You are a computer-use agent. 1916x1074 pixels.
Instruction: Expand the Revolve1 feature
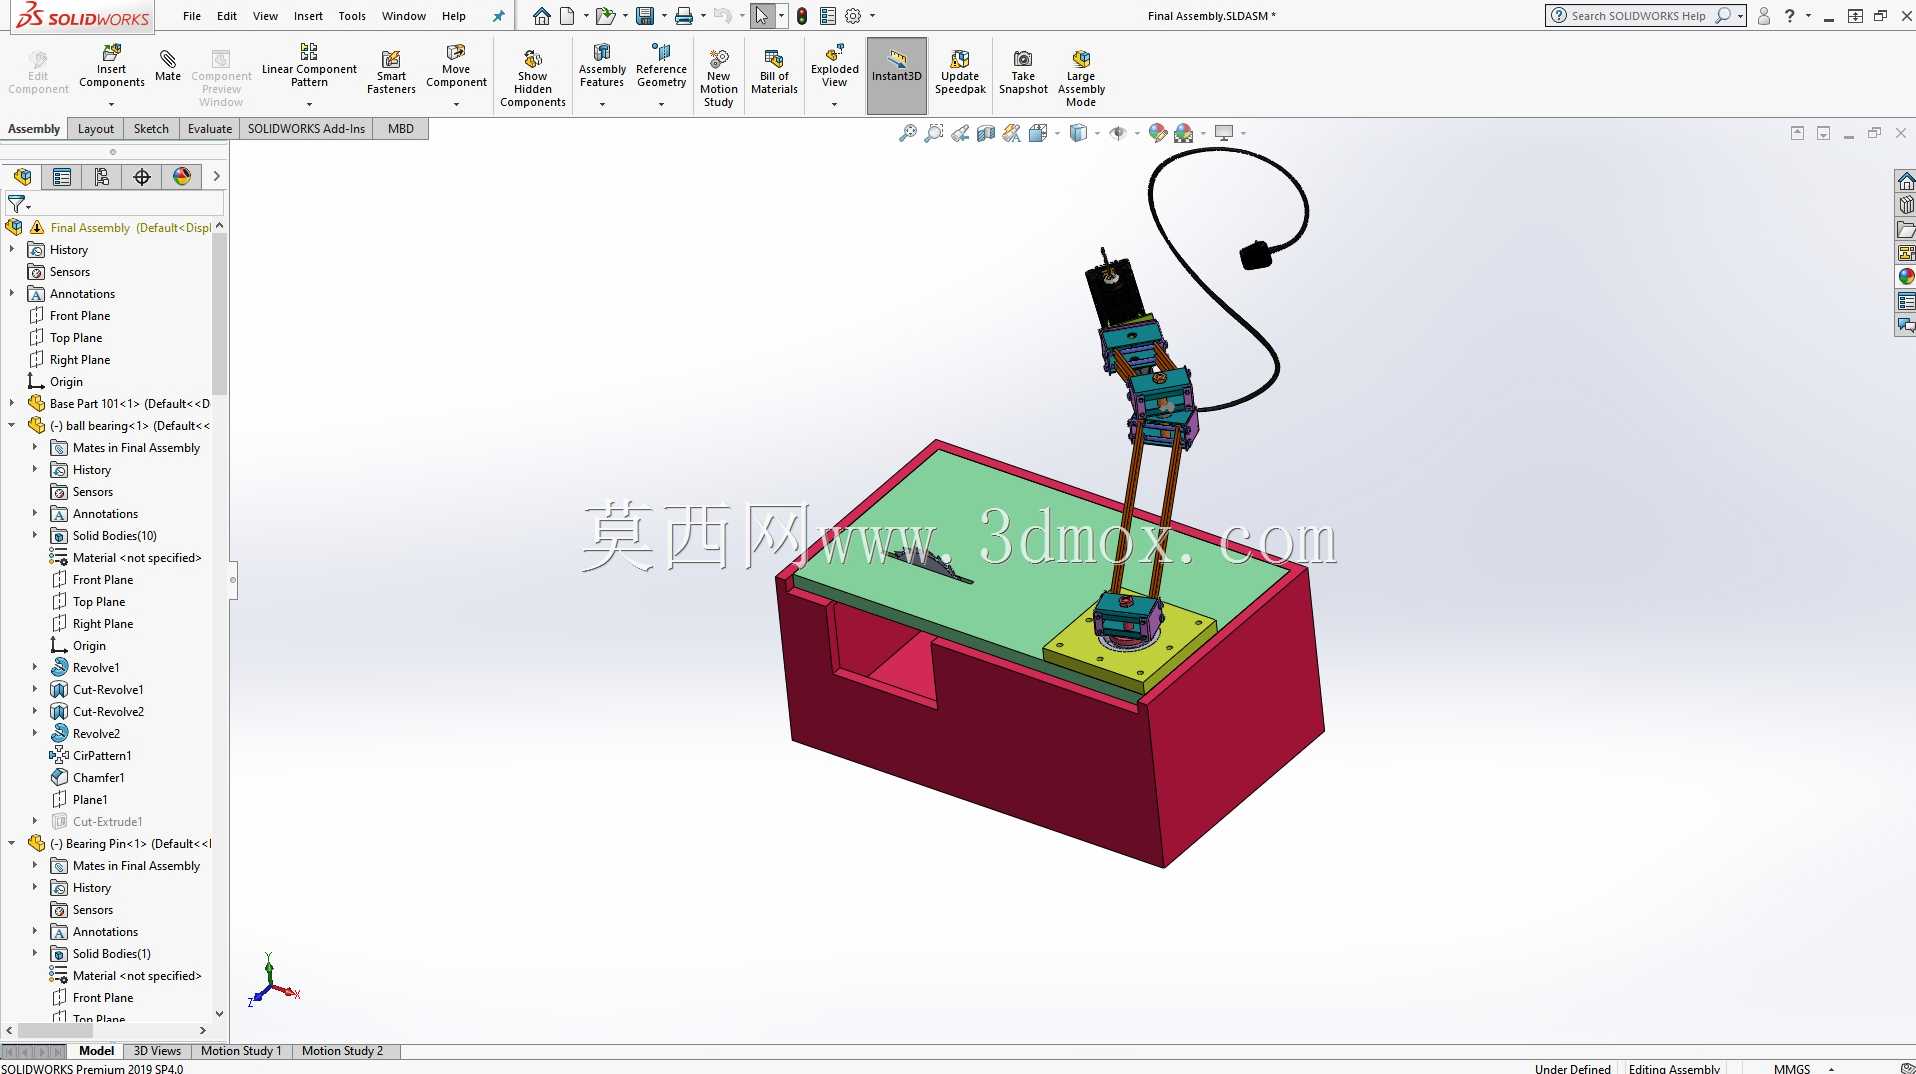point(35,668)
